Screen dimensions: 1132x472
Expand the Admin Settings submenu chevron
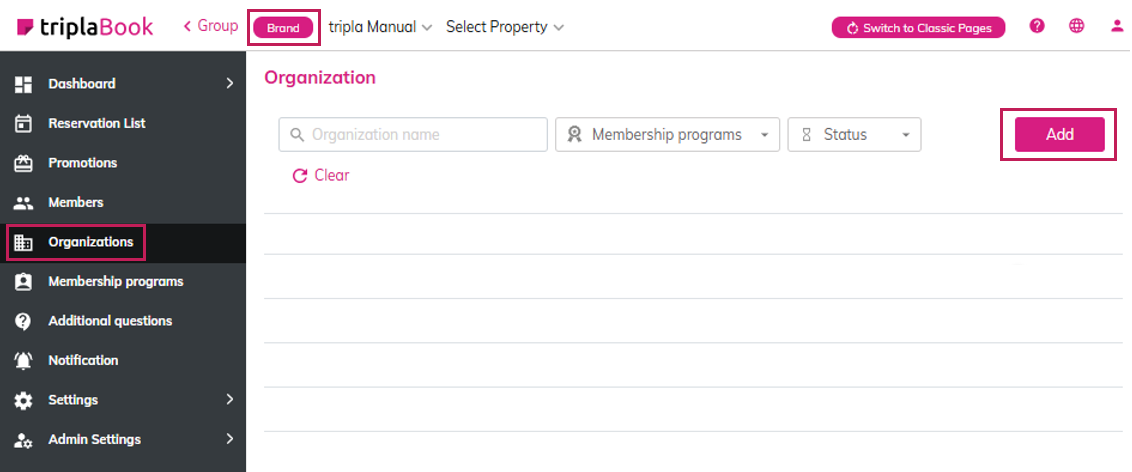(x=229, y=439)
